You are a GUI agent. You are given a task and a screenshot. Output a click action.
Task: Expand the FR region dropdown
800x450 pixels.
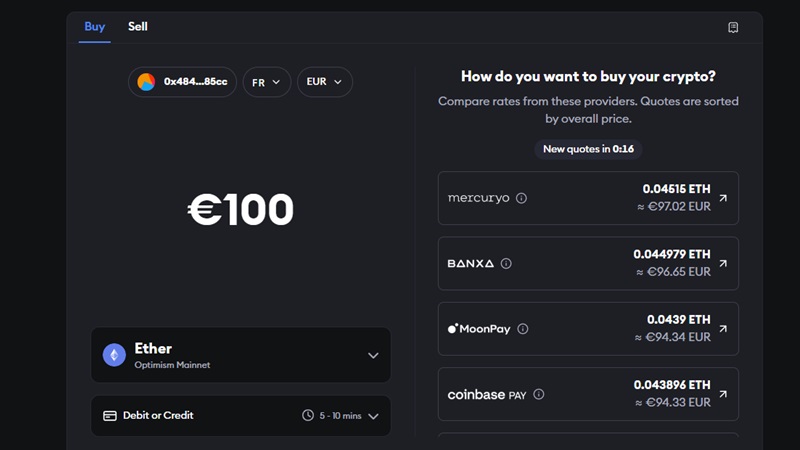266,82
